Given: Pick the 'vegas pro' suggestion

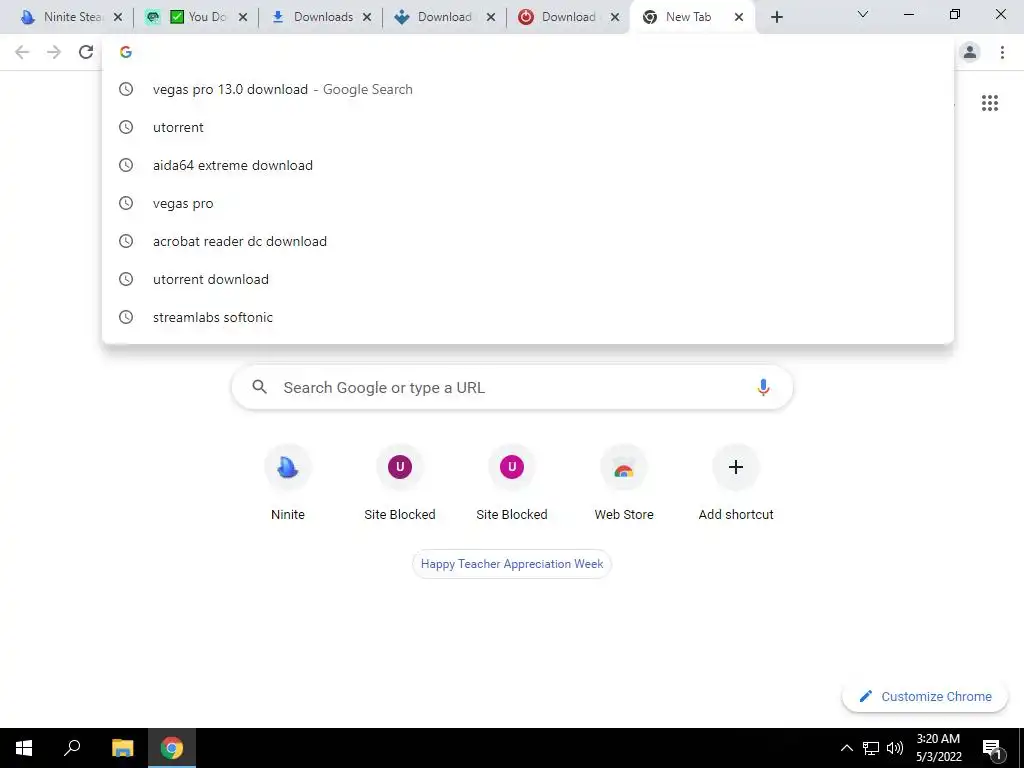Looking at the screenshot, I should (528, 203).
